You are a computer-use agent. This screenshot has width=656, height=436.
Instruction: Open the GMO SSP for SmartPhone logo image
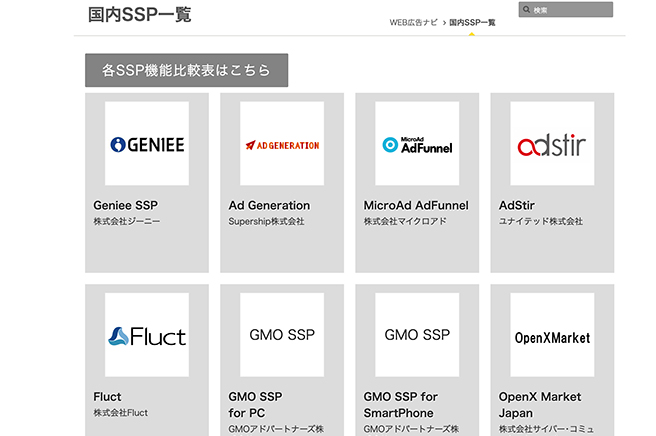pyautogui.click(x=417, y=335)
